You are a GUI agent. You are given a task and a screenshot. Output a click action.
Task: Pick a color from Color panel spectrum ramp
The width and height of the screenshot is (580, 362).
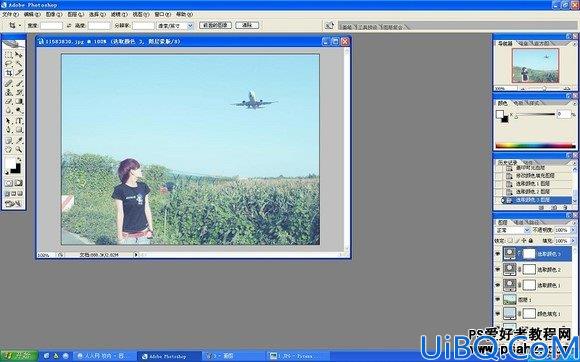[x=535, y=146]
